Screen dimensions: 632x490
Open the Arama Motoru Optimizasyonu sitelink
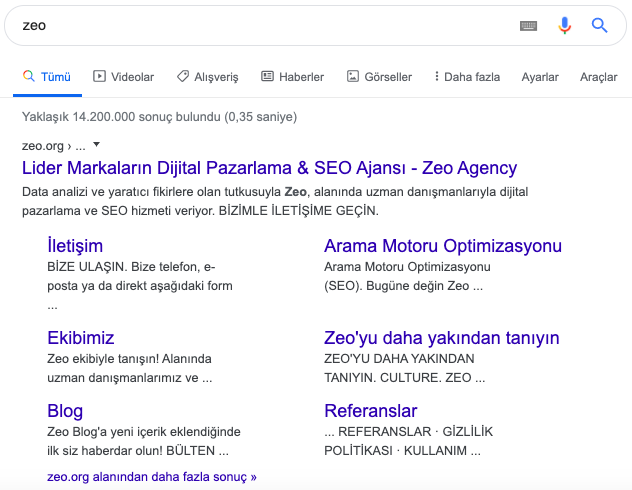click(x=443, y=246)
